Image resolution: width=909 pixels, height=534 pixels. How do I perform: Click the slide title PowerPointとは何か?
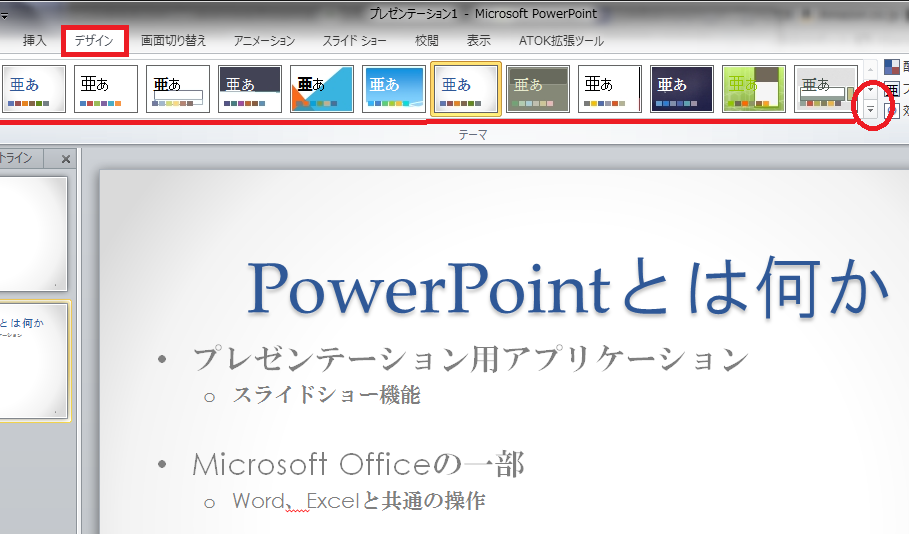click(x=568, y=288)
